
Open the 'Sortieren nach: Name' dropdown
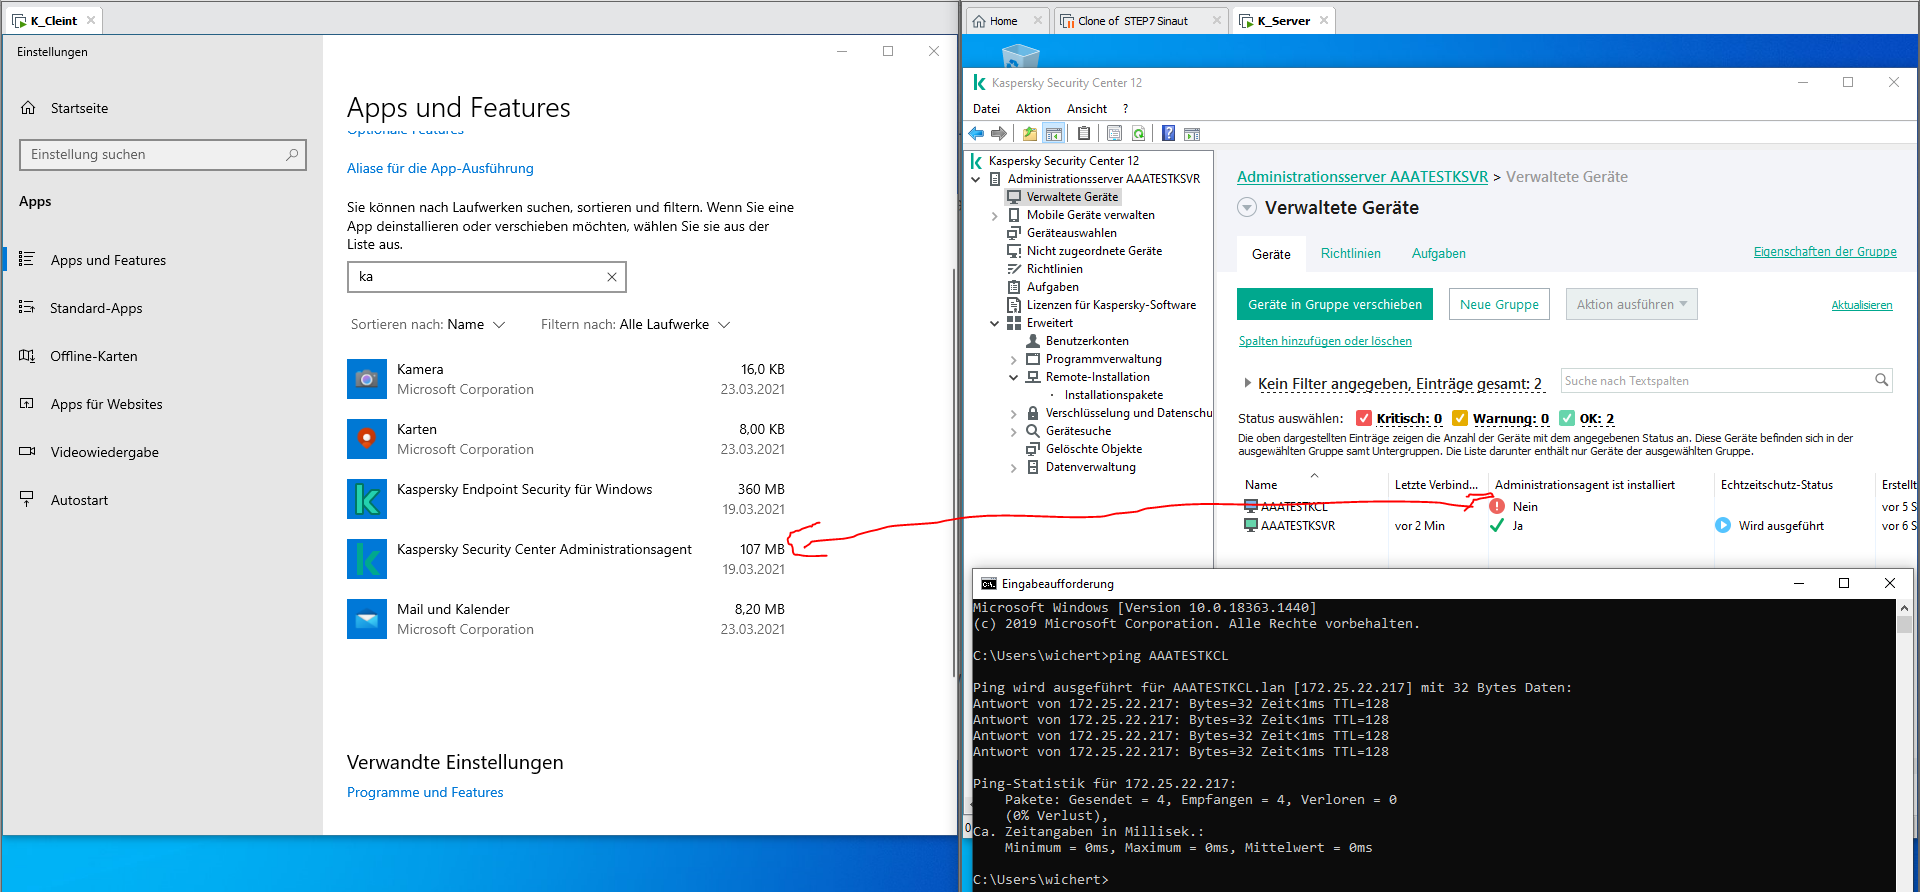pyautogui.click(x=428, y=325)
